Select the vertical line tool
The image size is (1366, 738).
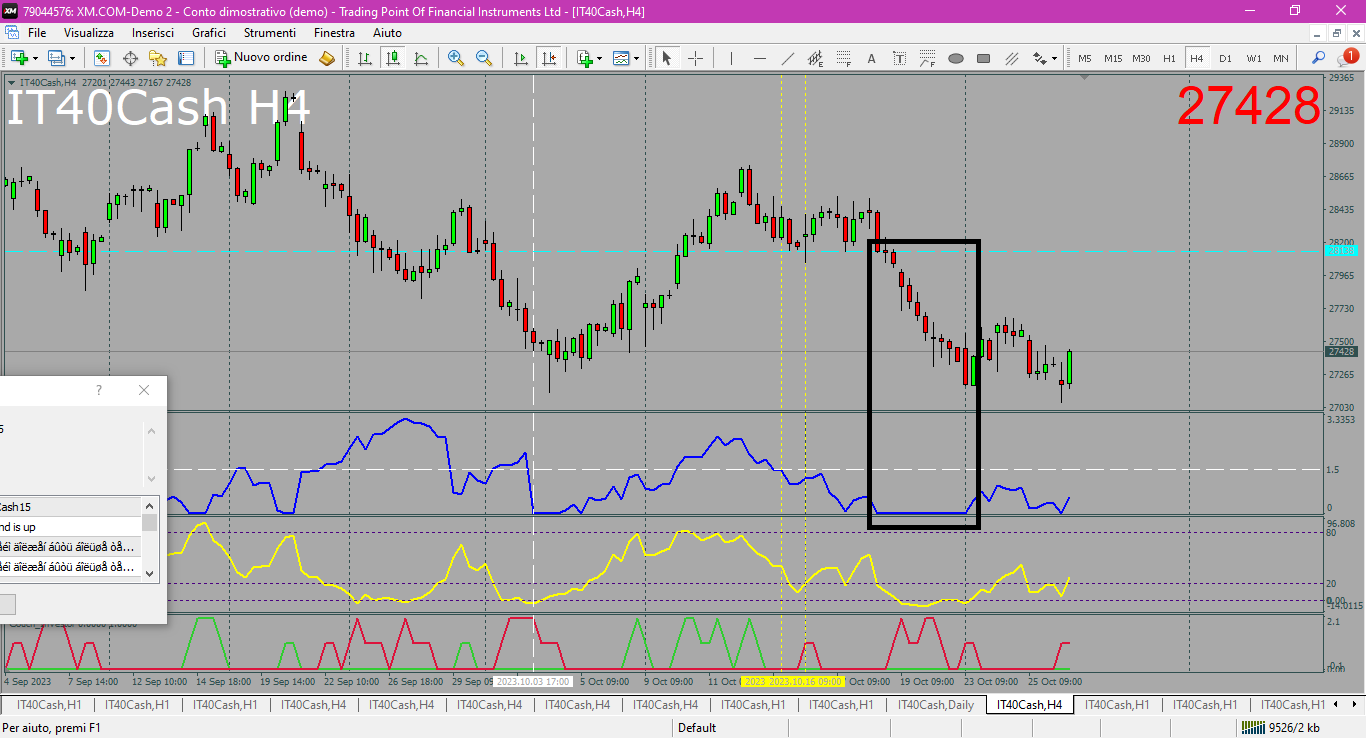tap(731, 58)
